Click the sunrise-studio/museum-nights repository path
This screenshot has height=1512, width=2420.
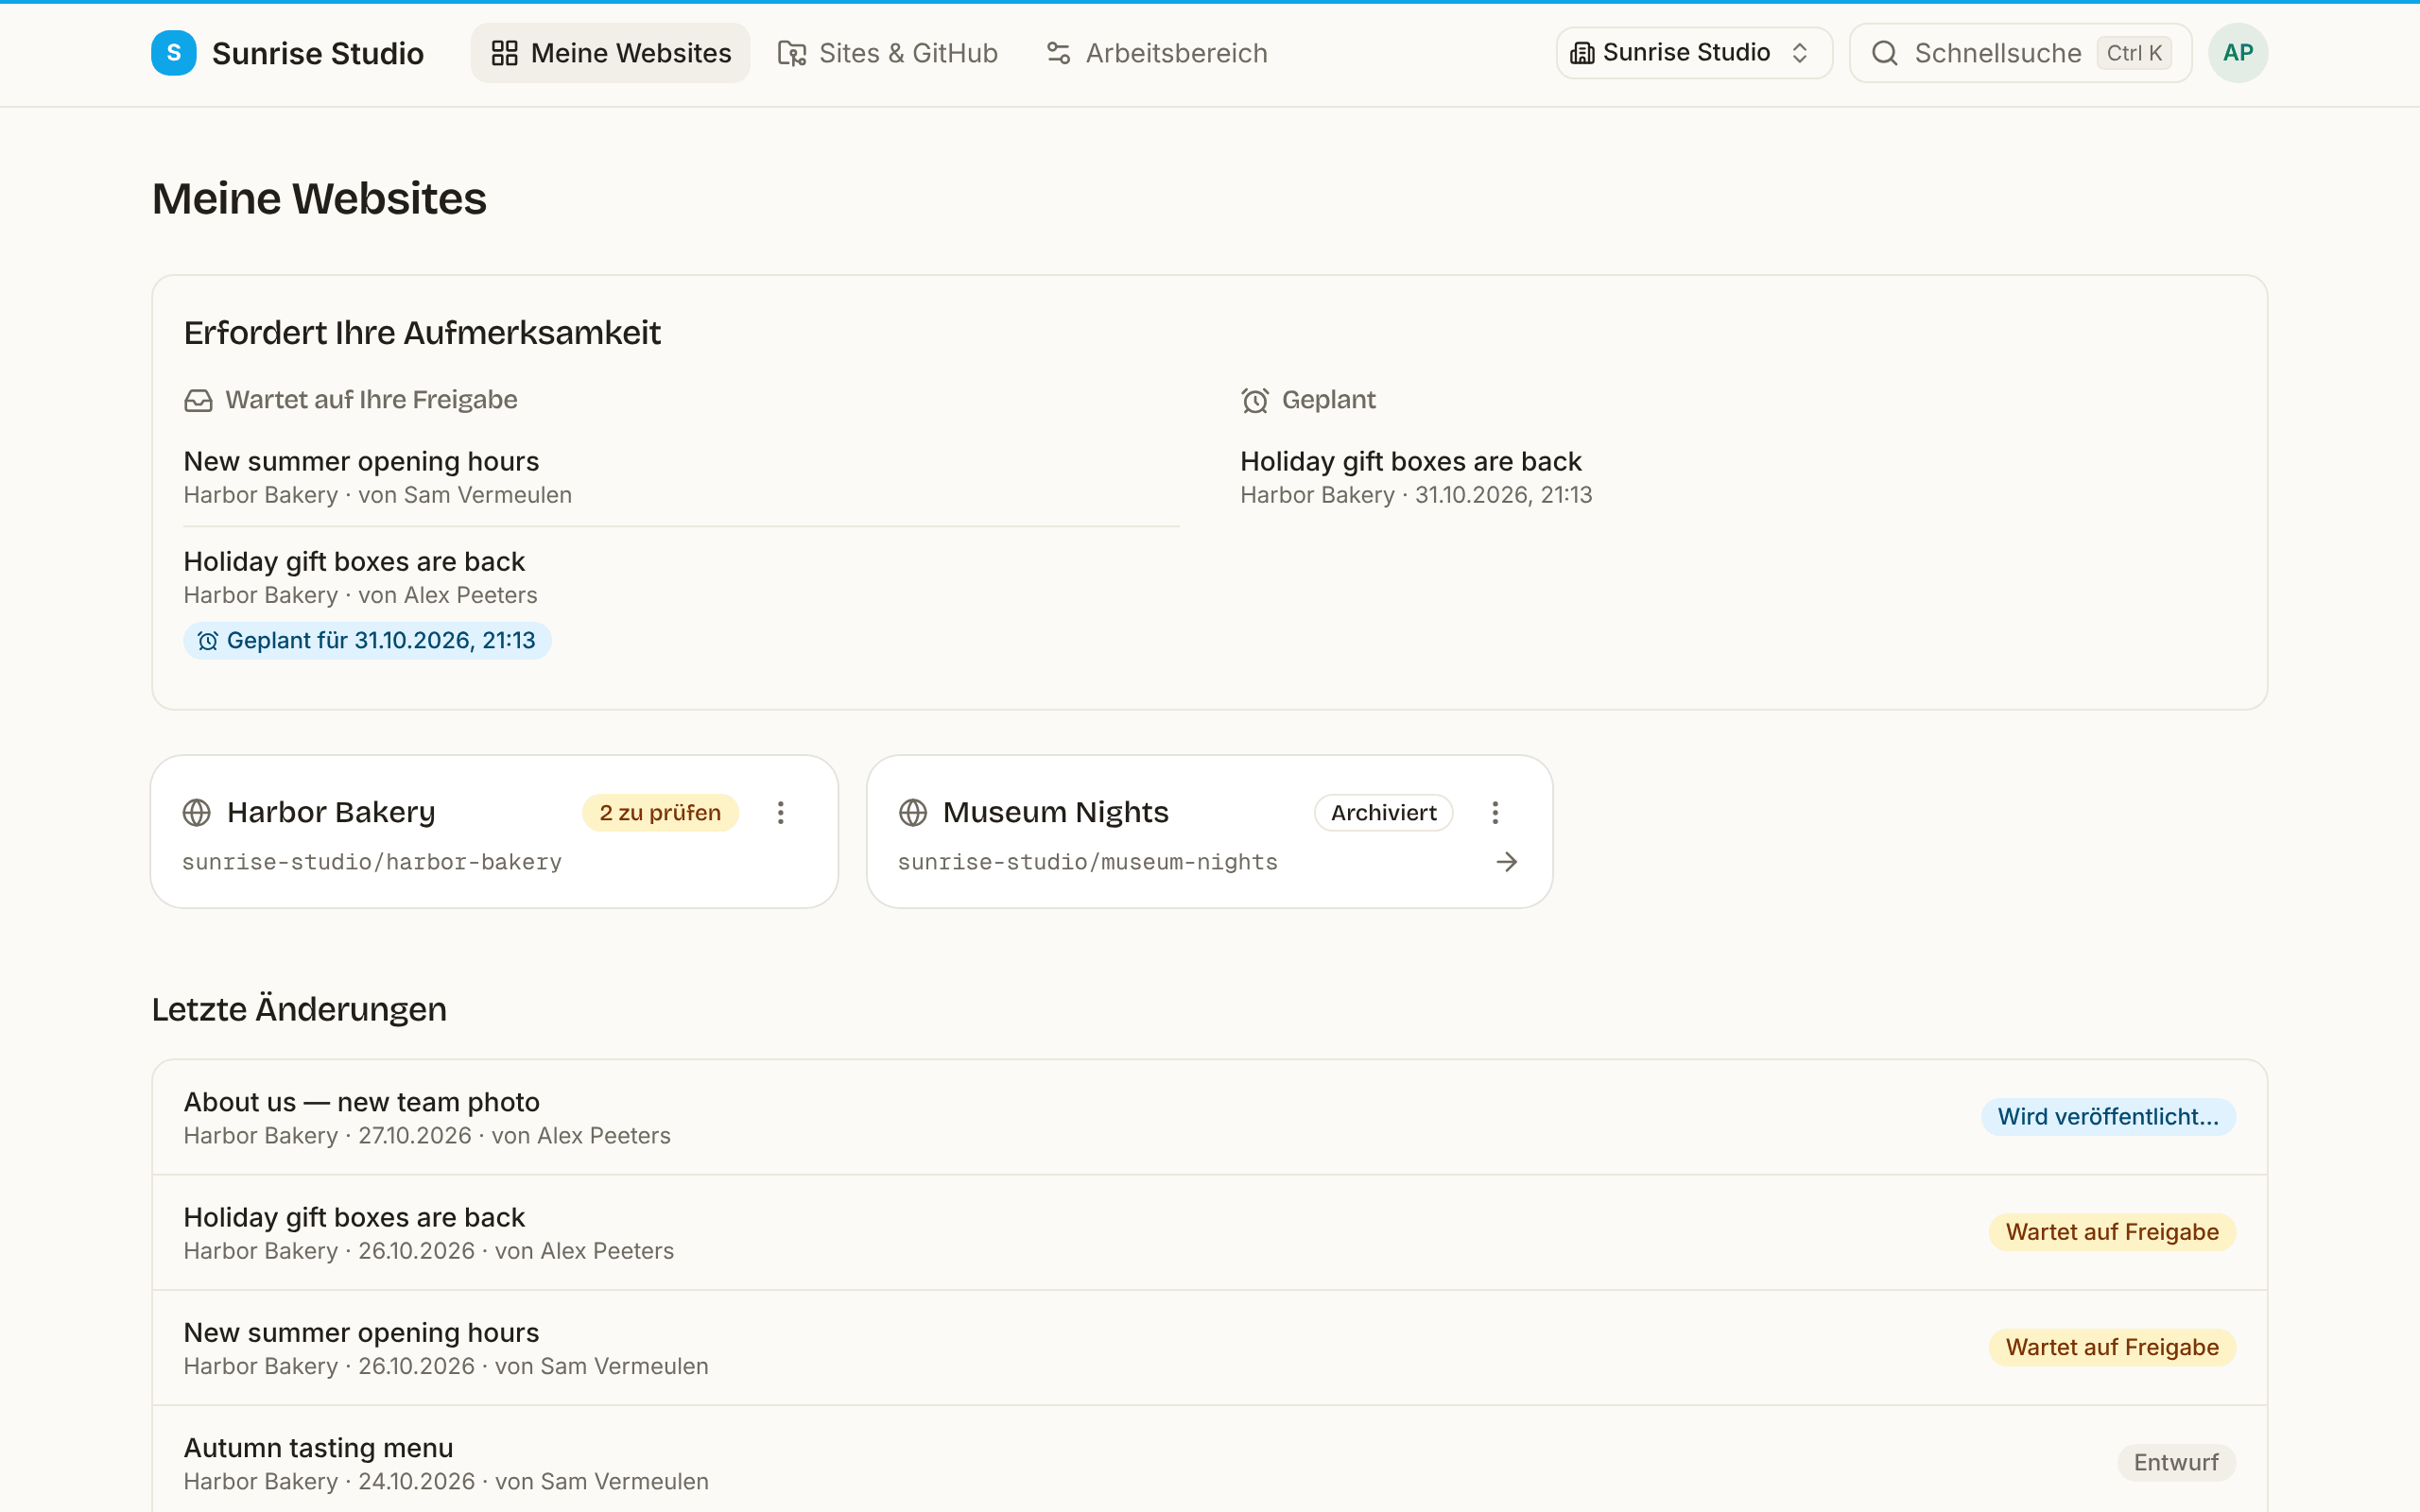click(1088, 862)
